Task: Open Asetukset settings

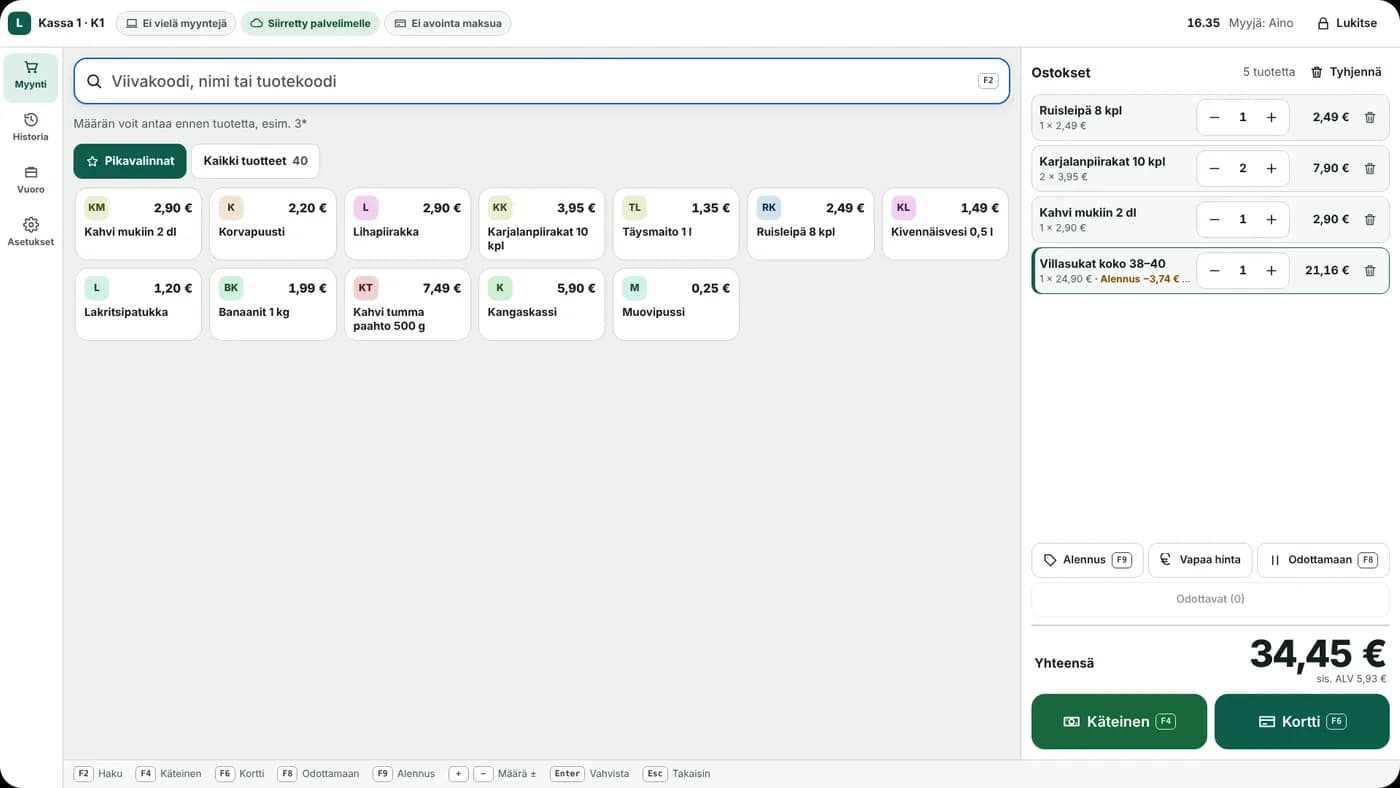Action: tap(31, 233)
